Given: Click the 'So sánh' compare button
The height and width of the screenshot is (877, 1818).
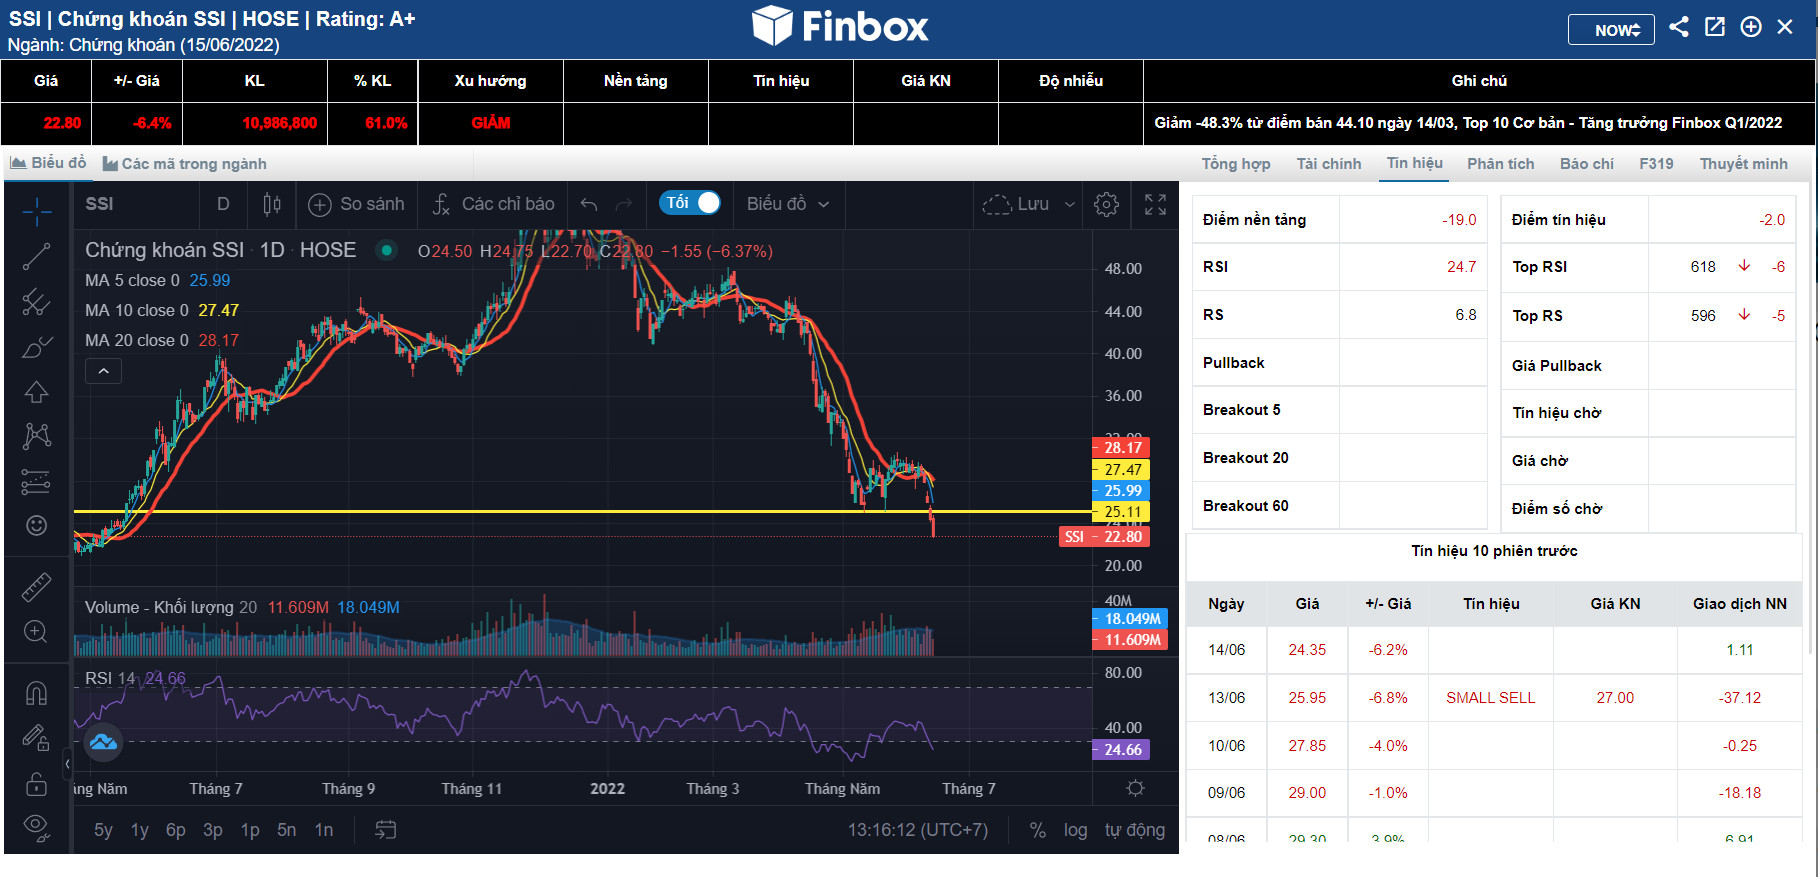Looking at the screenshot, I should pos(357,204).
